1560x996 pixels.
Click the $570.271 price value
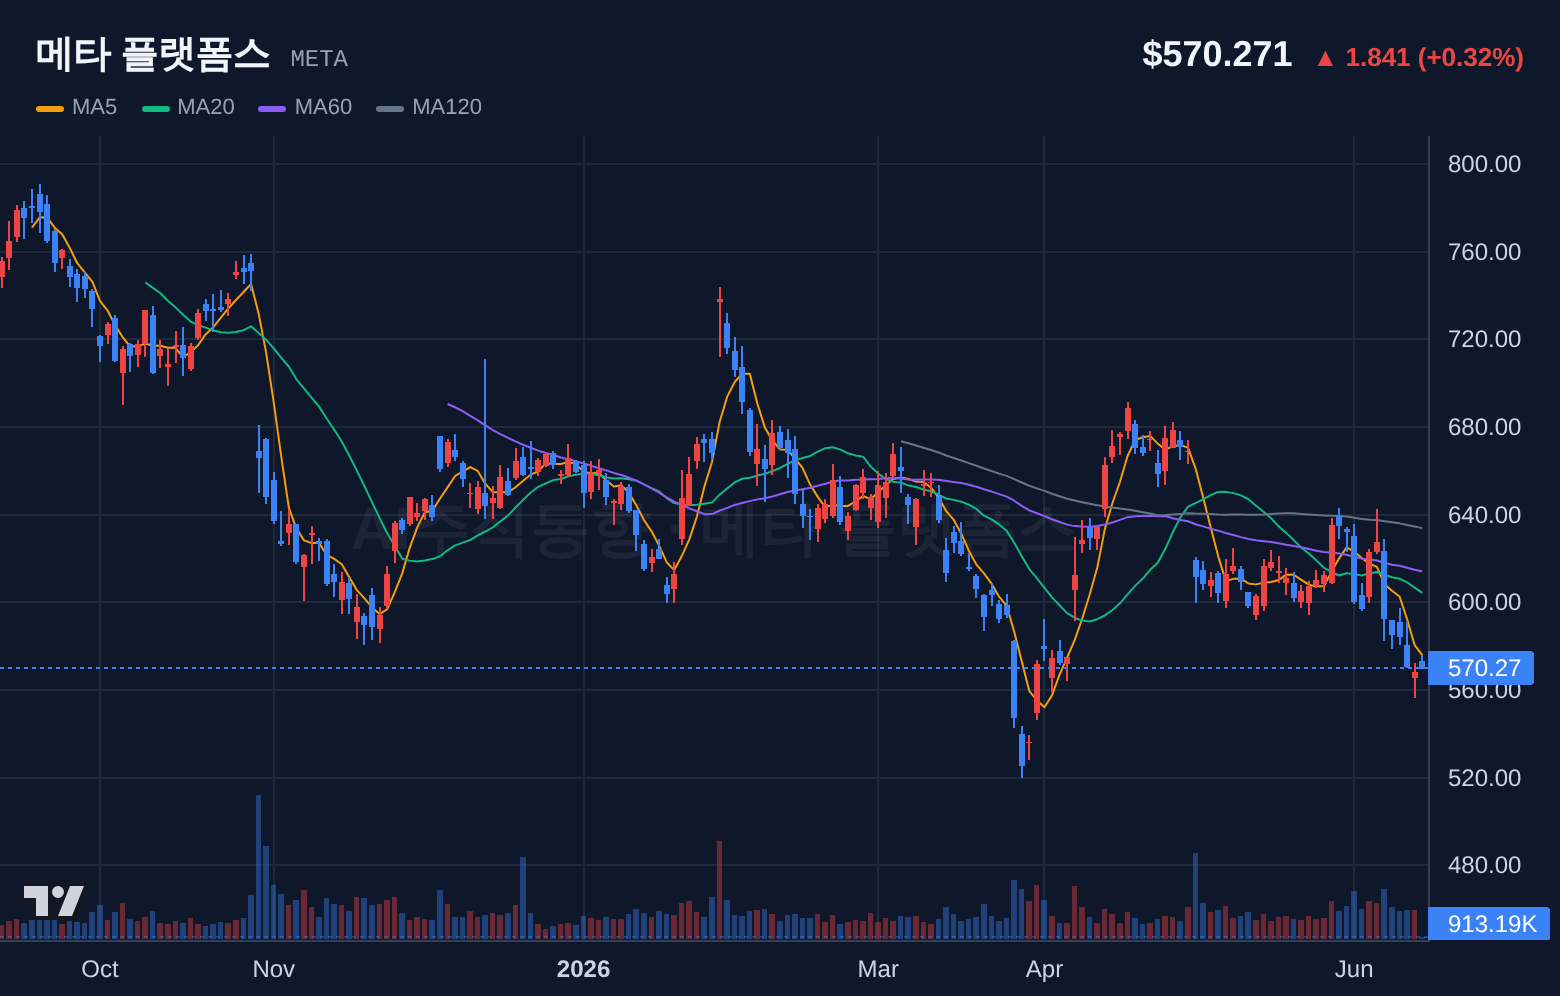1217,54
